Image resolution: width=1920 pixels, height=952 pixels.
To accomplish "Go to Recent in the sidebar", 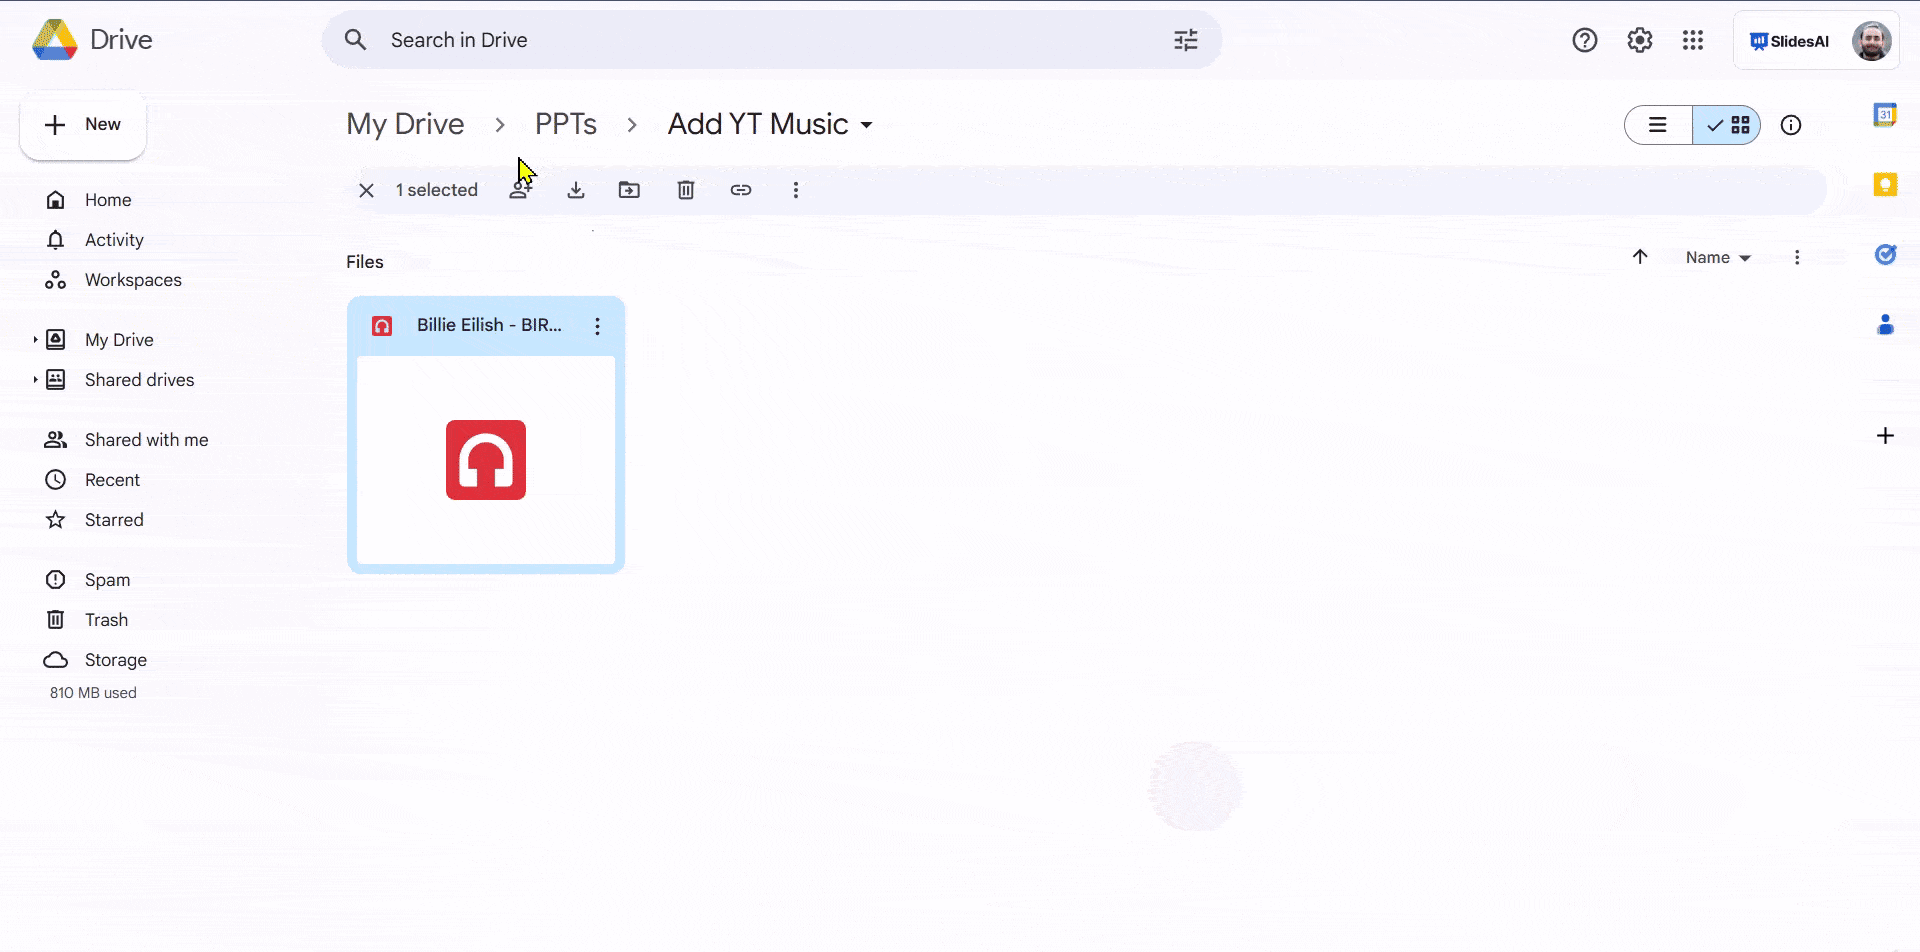I will (112, 479).
